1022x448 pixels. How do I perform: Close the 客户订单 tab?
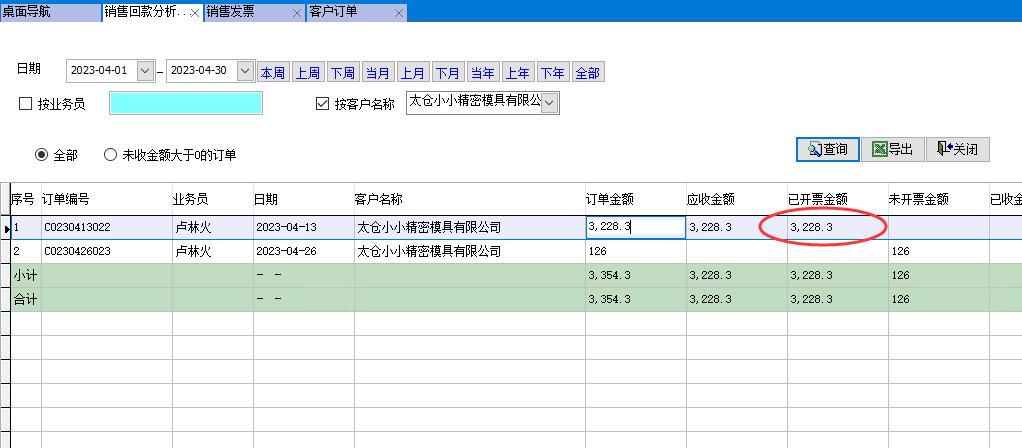coord(399,13)
